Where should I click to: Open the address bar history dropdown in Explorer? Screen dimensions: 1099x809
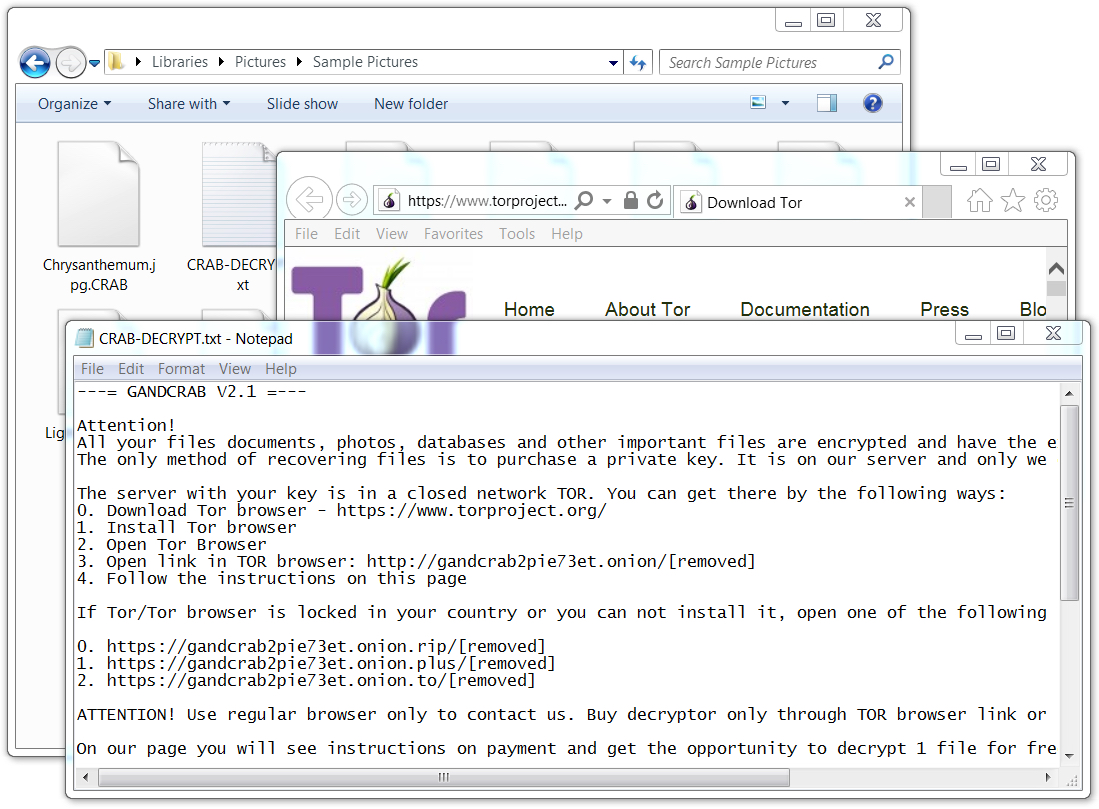click(613, 63)
